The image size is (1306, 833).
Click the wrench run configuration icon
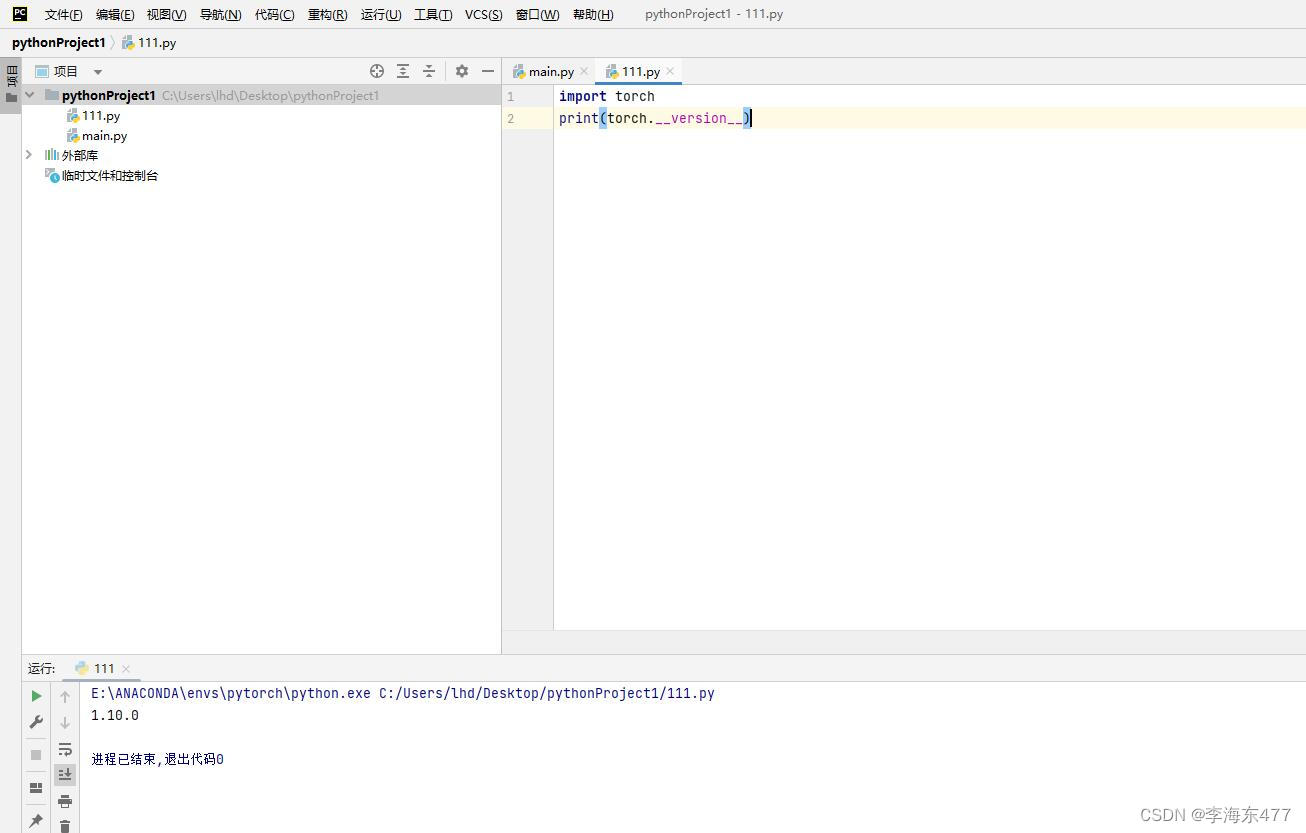(36, 722)
